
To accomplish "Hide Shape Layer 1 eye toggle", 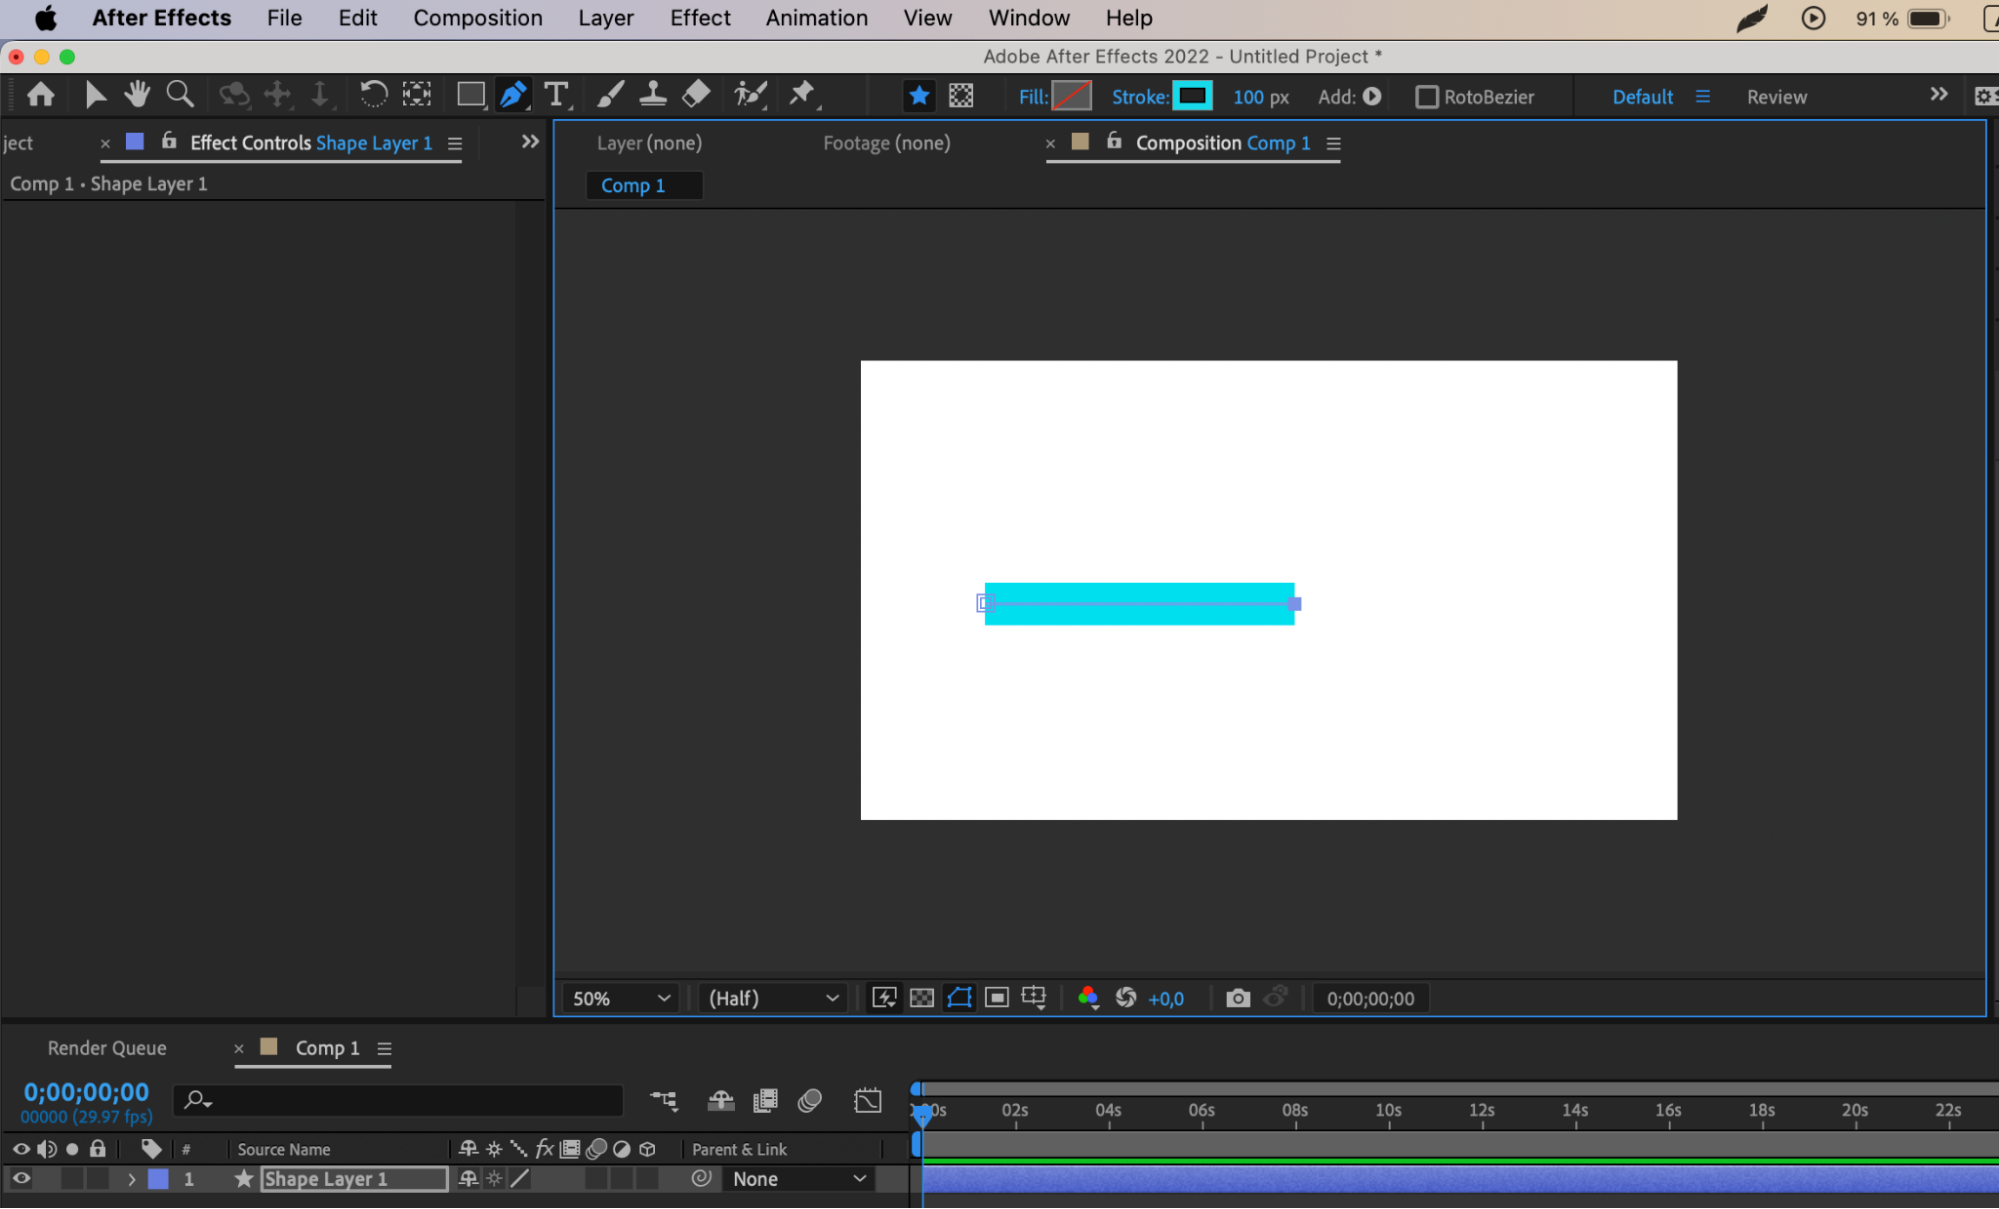I will tap(21, 1179).
